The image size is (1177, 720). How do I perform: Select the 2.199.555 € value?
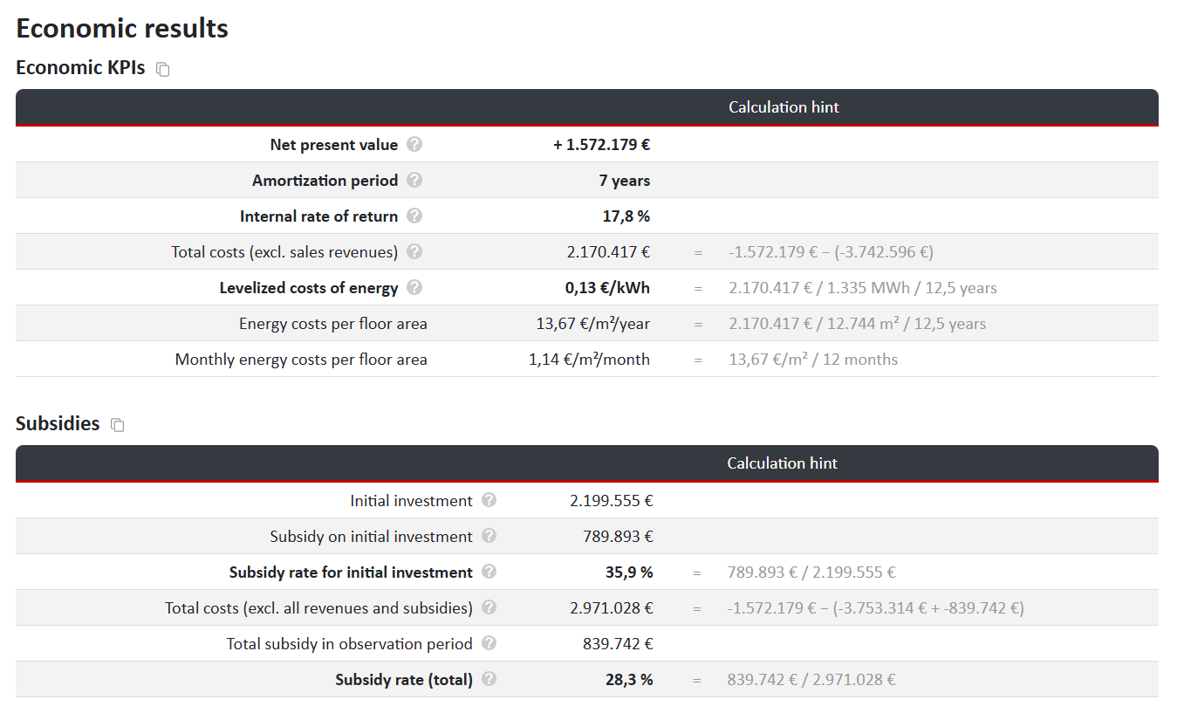[x=611, y=501]
